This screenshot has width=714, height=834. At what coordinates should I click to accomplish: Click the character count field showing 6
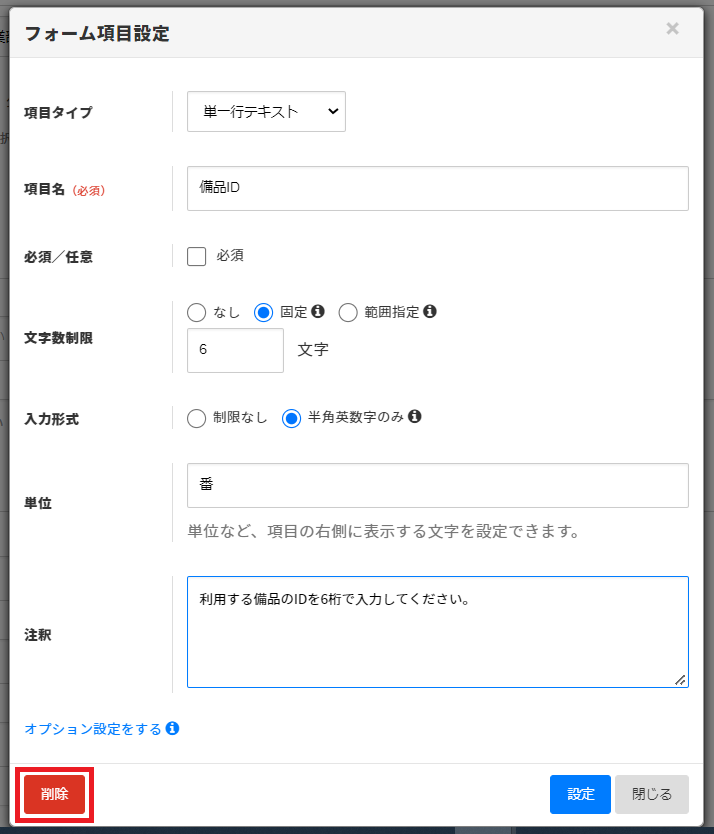pyautogui.click(x=235, y=350)
